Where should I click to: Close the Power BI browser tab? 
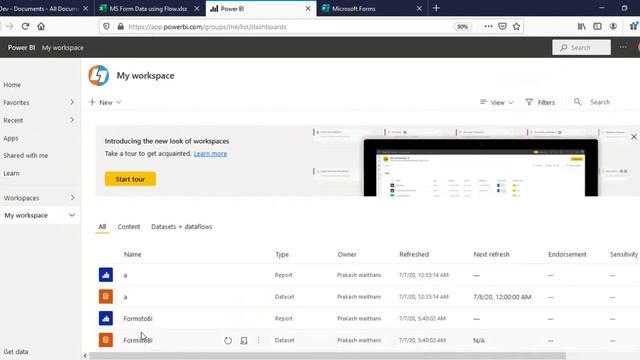pyautogui.click(x=308, y=8)
